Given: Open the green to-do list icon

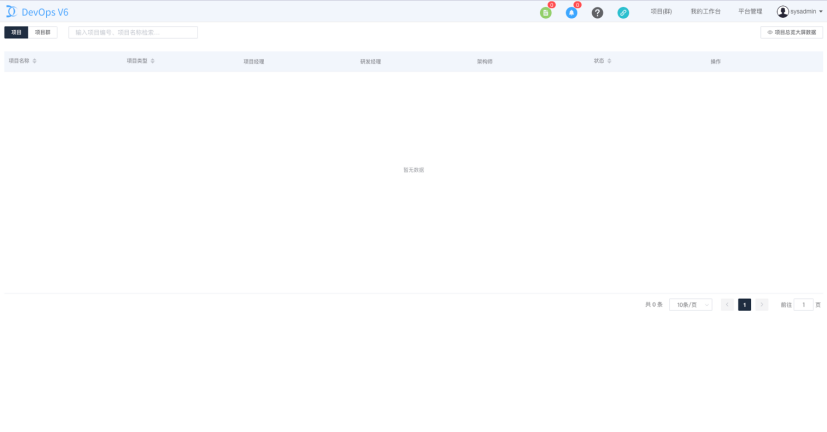Looking at the screenshot, I should click(x=545, y=13).
